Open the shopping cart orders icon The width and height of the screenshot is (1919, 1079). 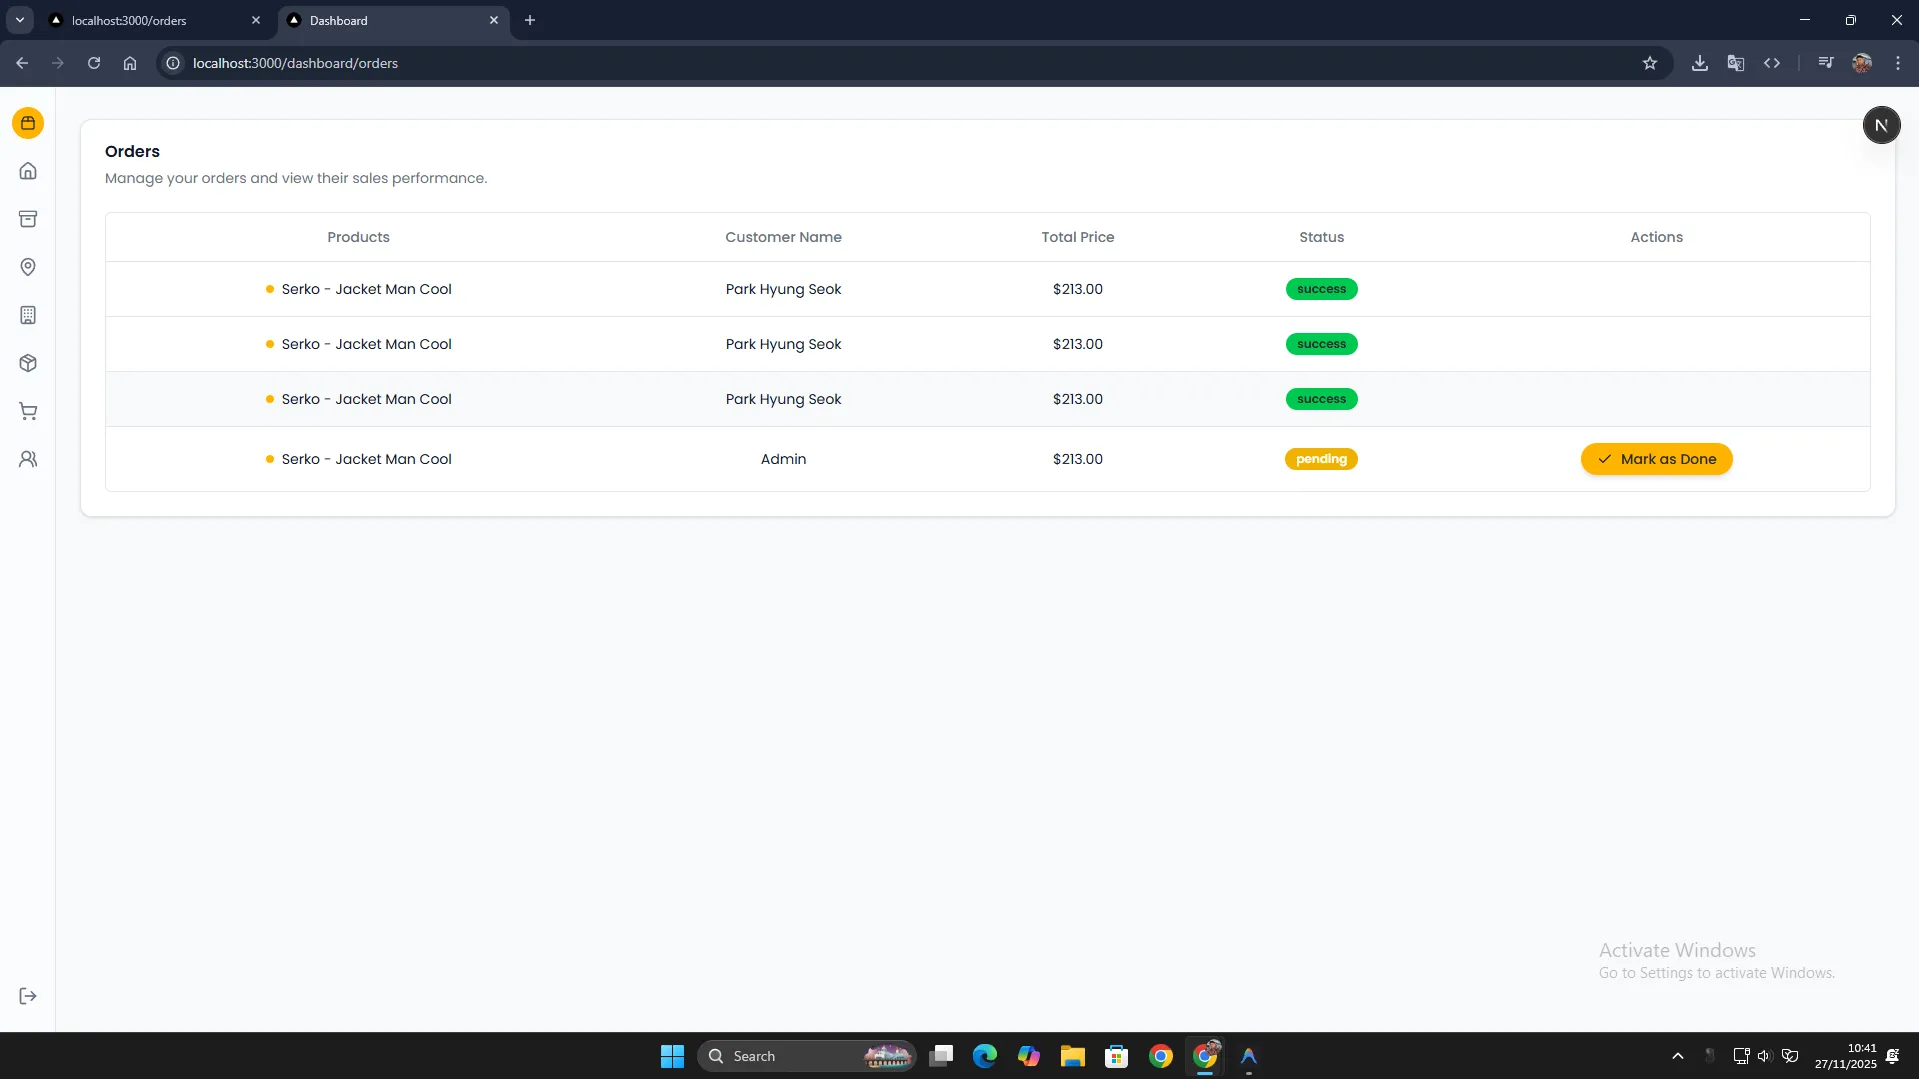pyautogui.click(x=28, y=411)
